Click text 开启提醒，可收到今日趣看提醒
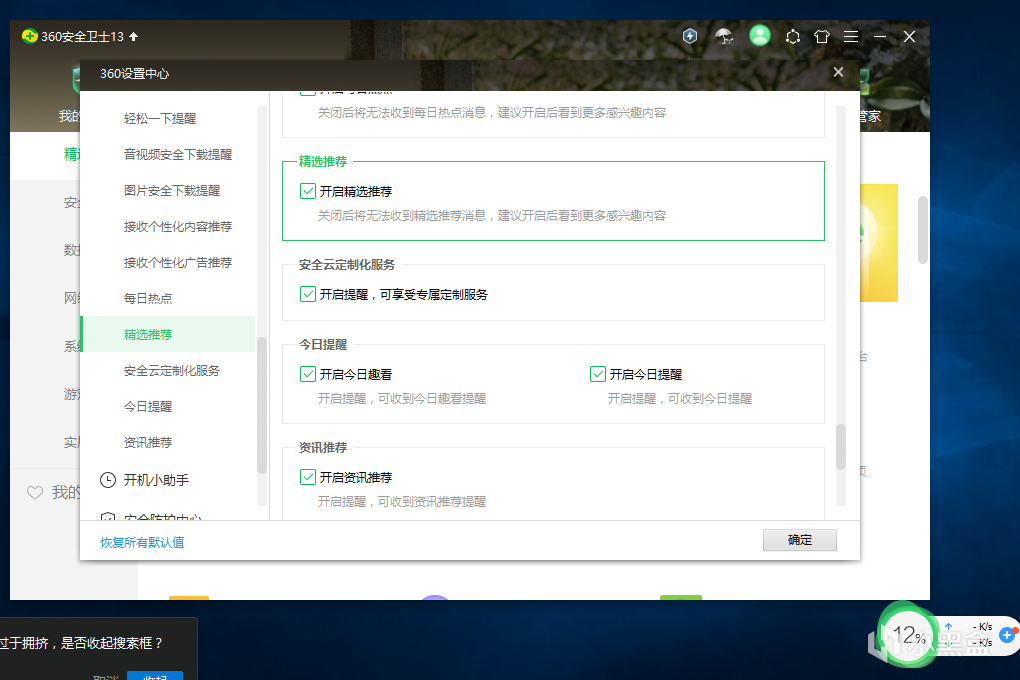The height and width of the screenshot is (680, 1020). click(x=402, y=398)
